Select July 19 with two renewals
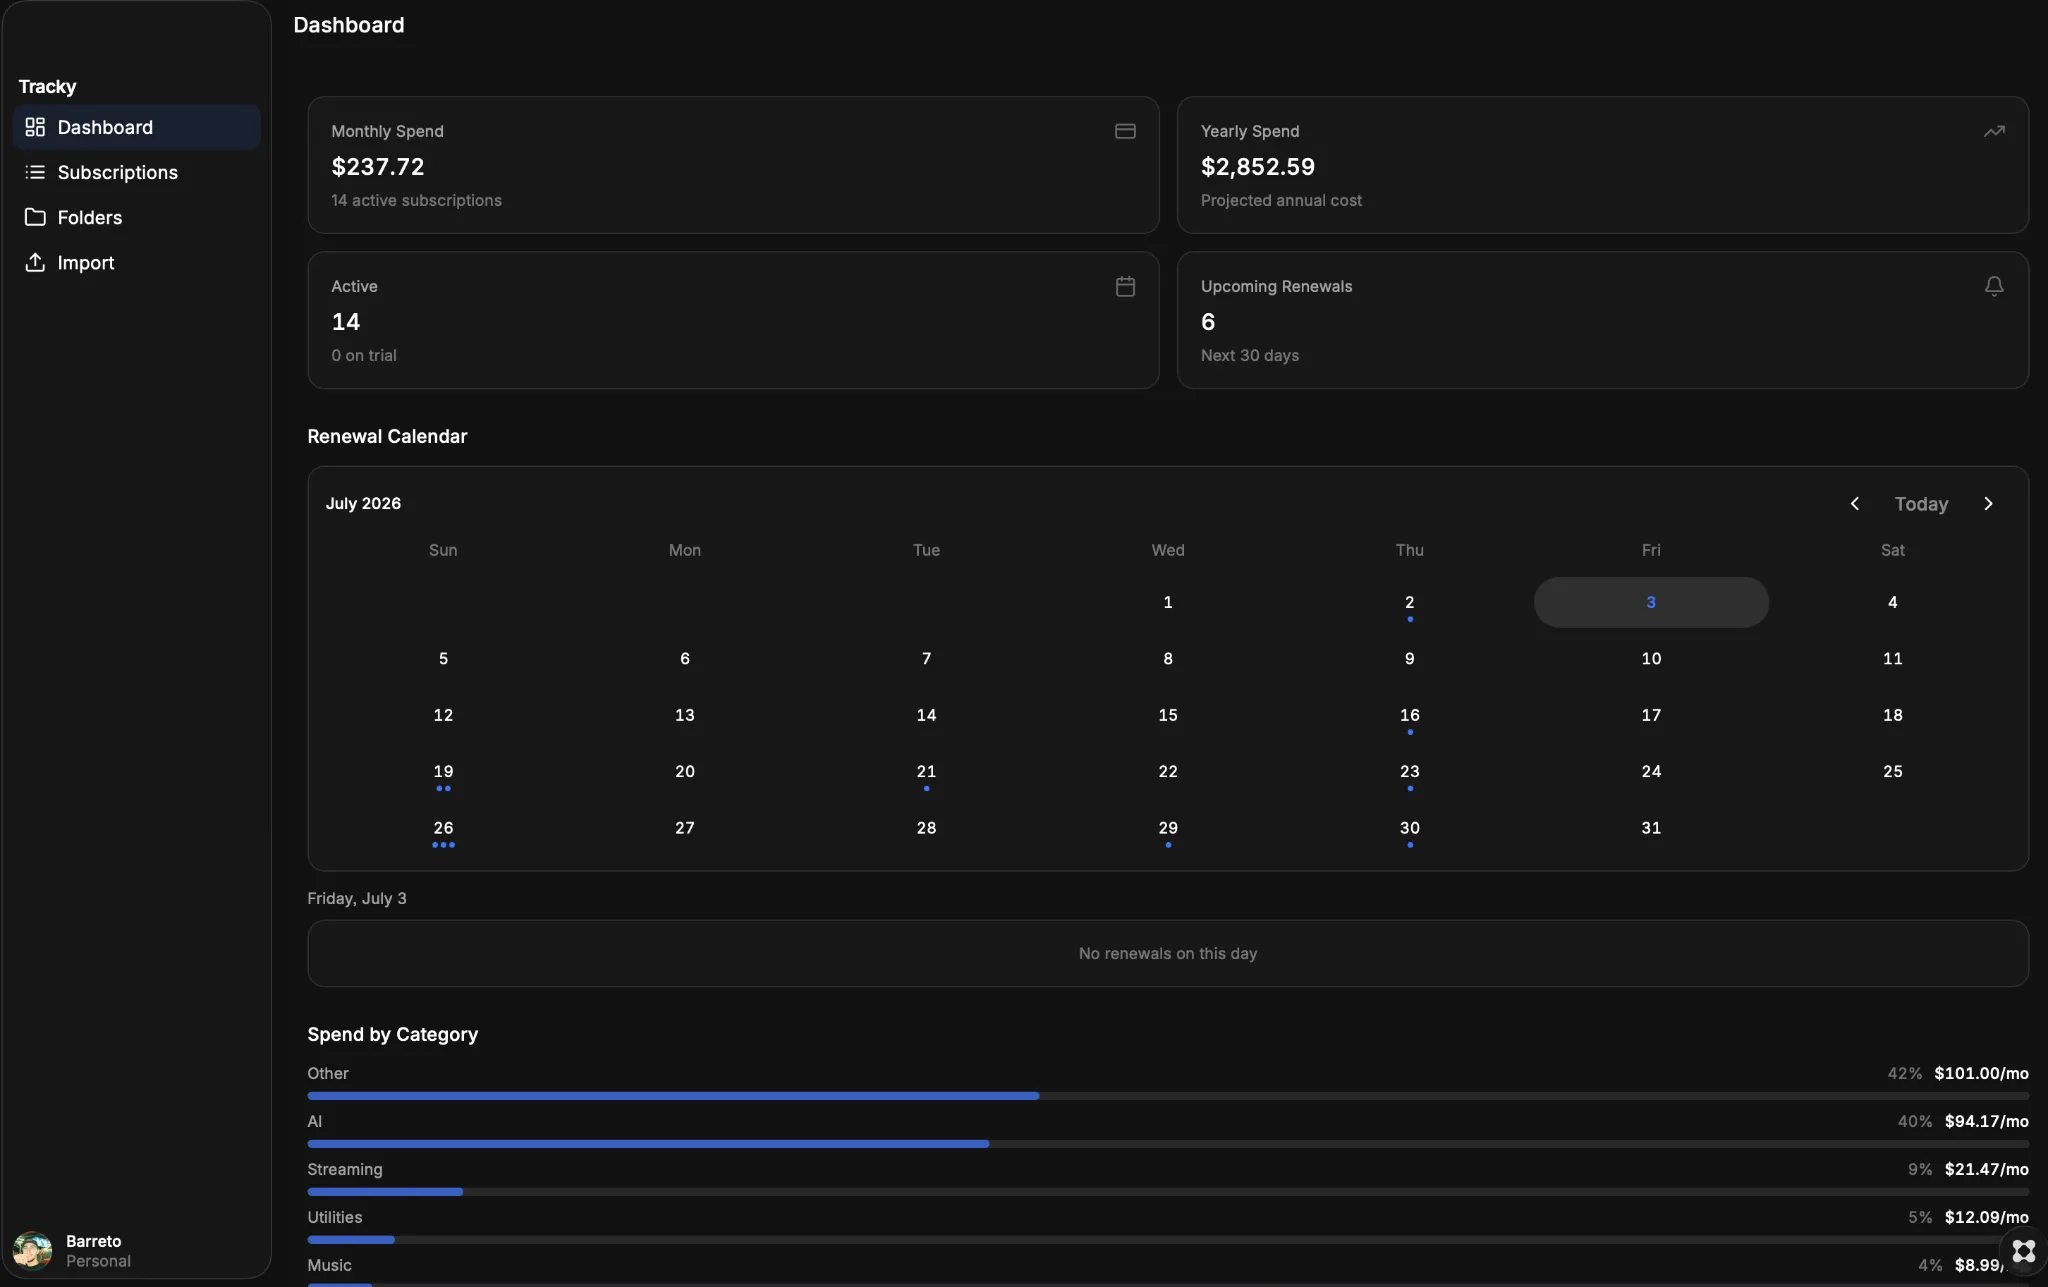The height and width of the screenshot is (1287, 2048). (443, 772)
